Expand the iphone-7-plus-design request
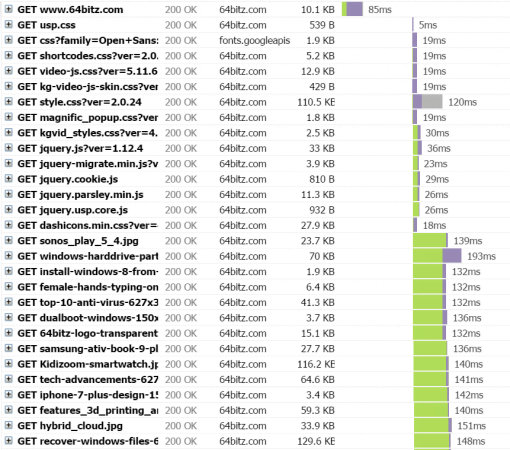510x450 pixels. 9,394
